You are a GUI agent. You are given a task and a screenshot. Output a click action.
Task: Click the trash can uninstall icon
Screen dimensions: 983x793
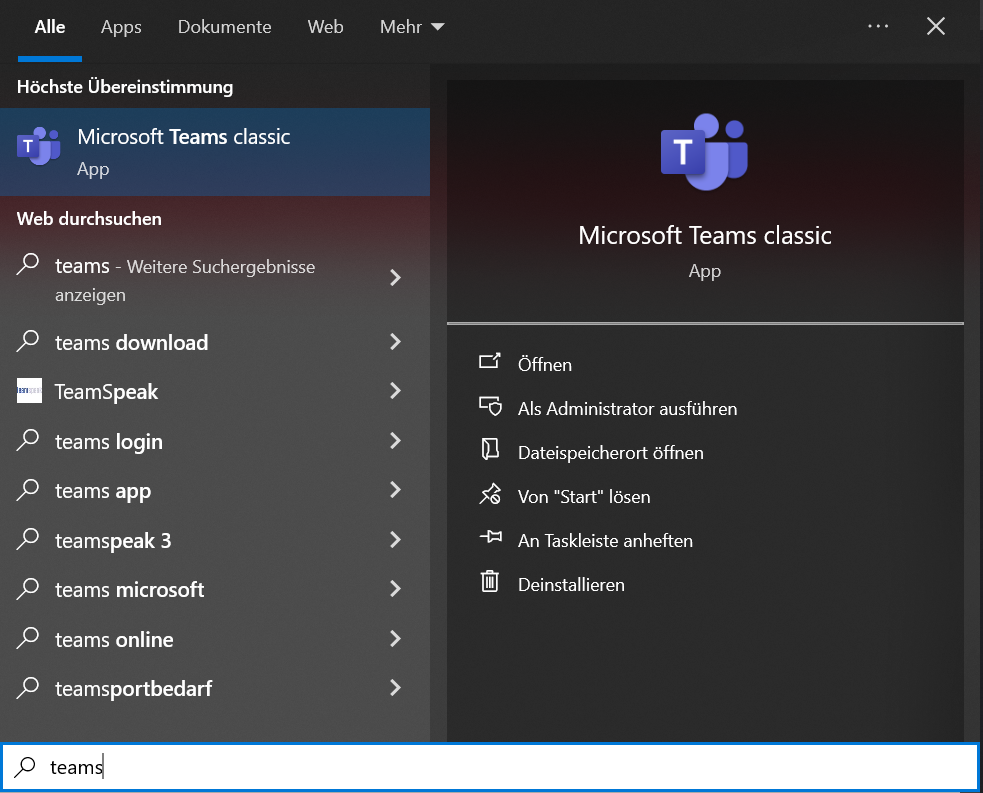point(490,581)
